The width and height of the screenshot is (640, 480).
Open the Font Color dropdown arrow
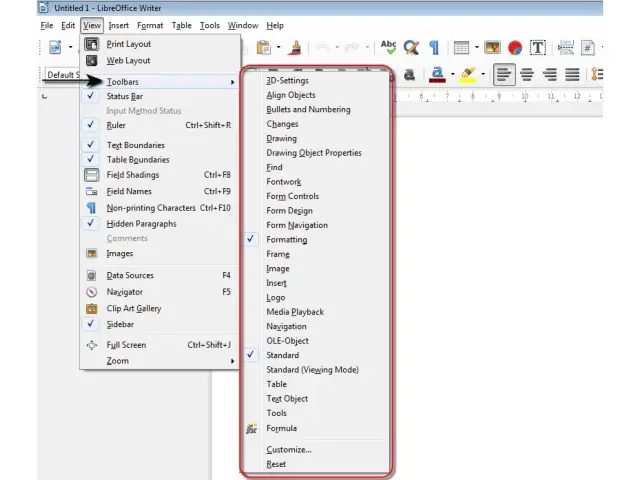pos(452,74)
